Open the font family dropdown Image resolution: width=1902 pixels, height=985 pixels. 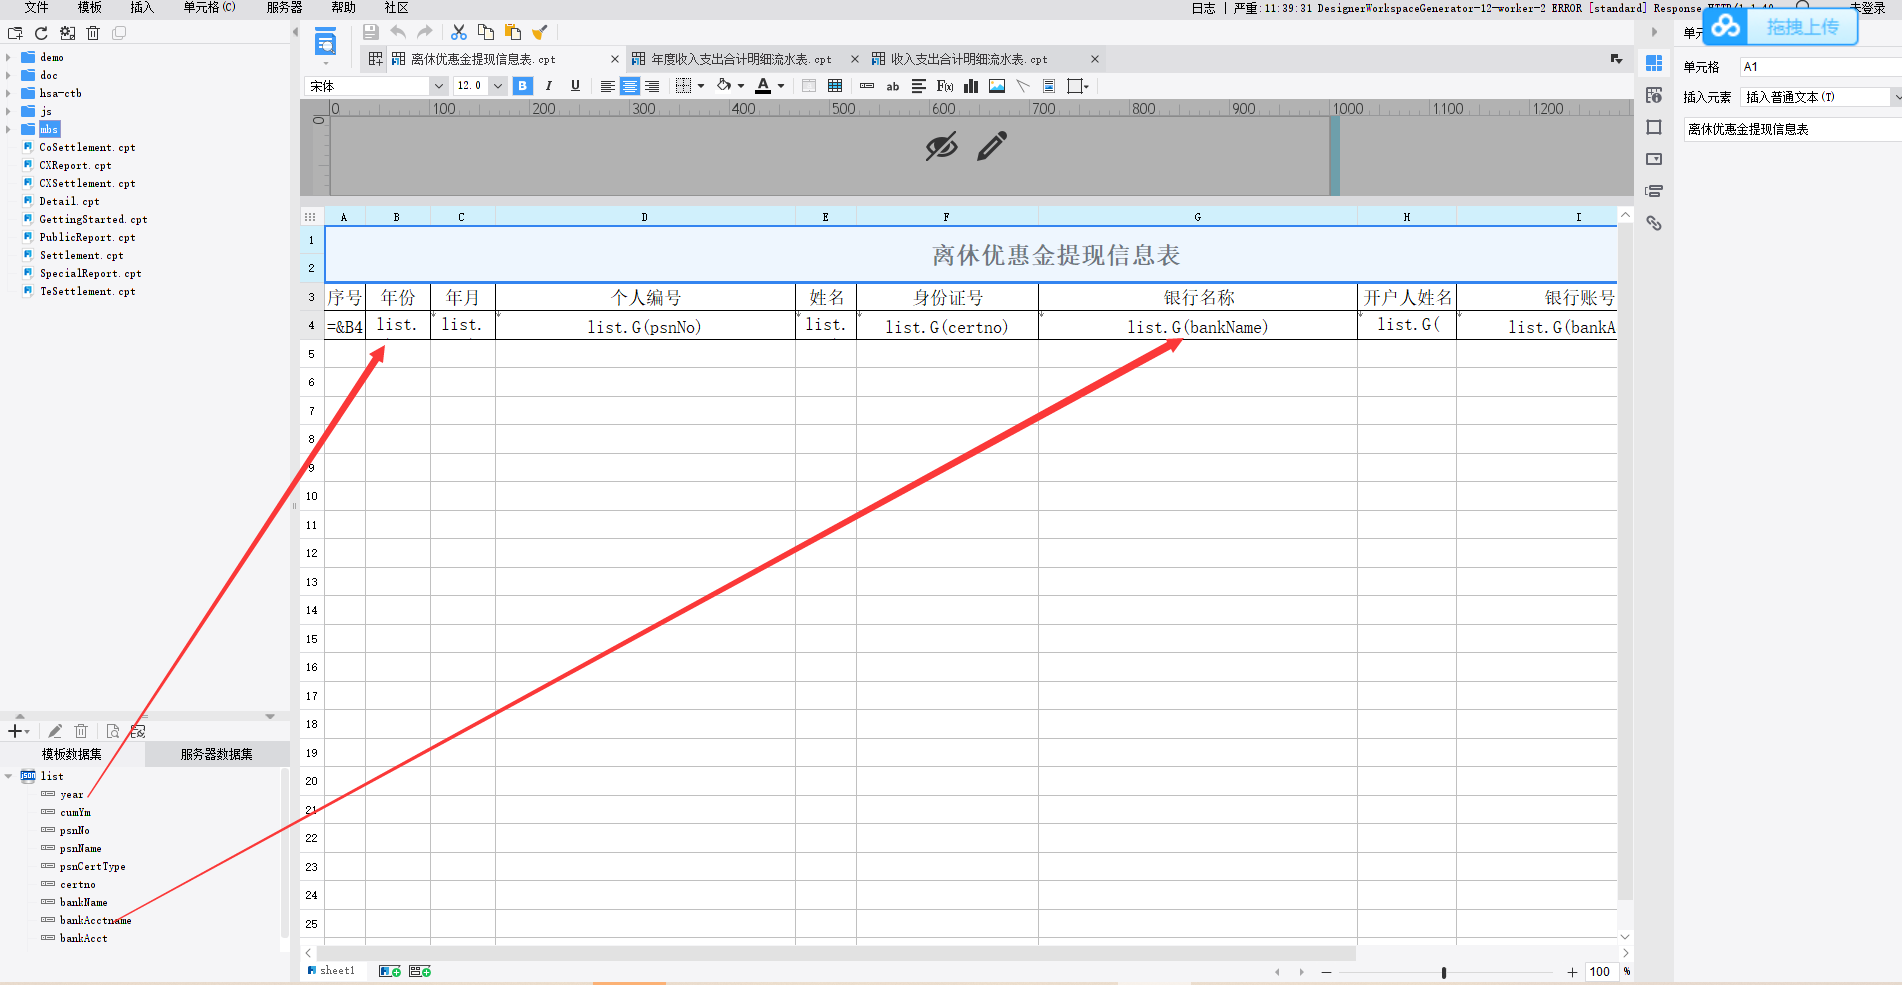(438, 86)
